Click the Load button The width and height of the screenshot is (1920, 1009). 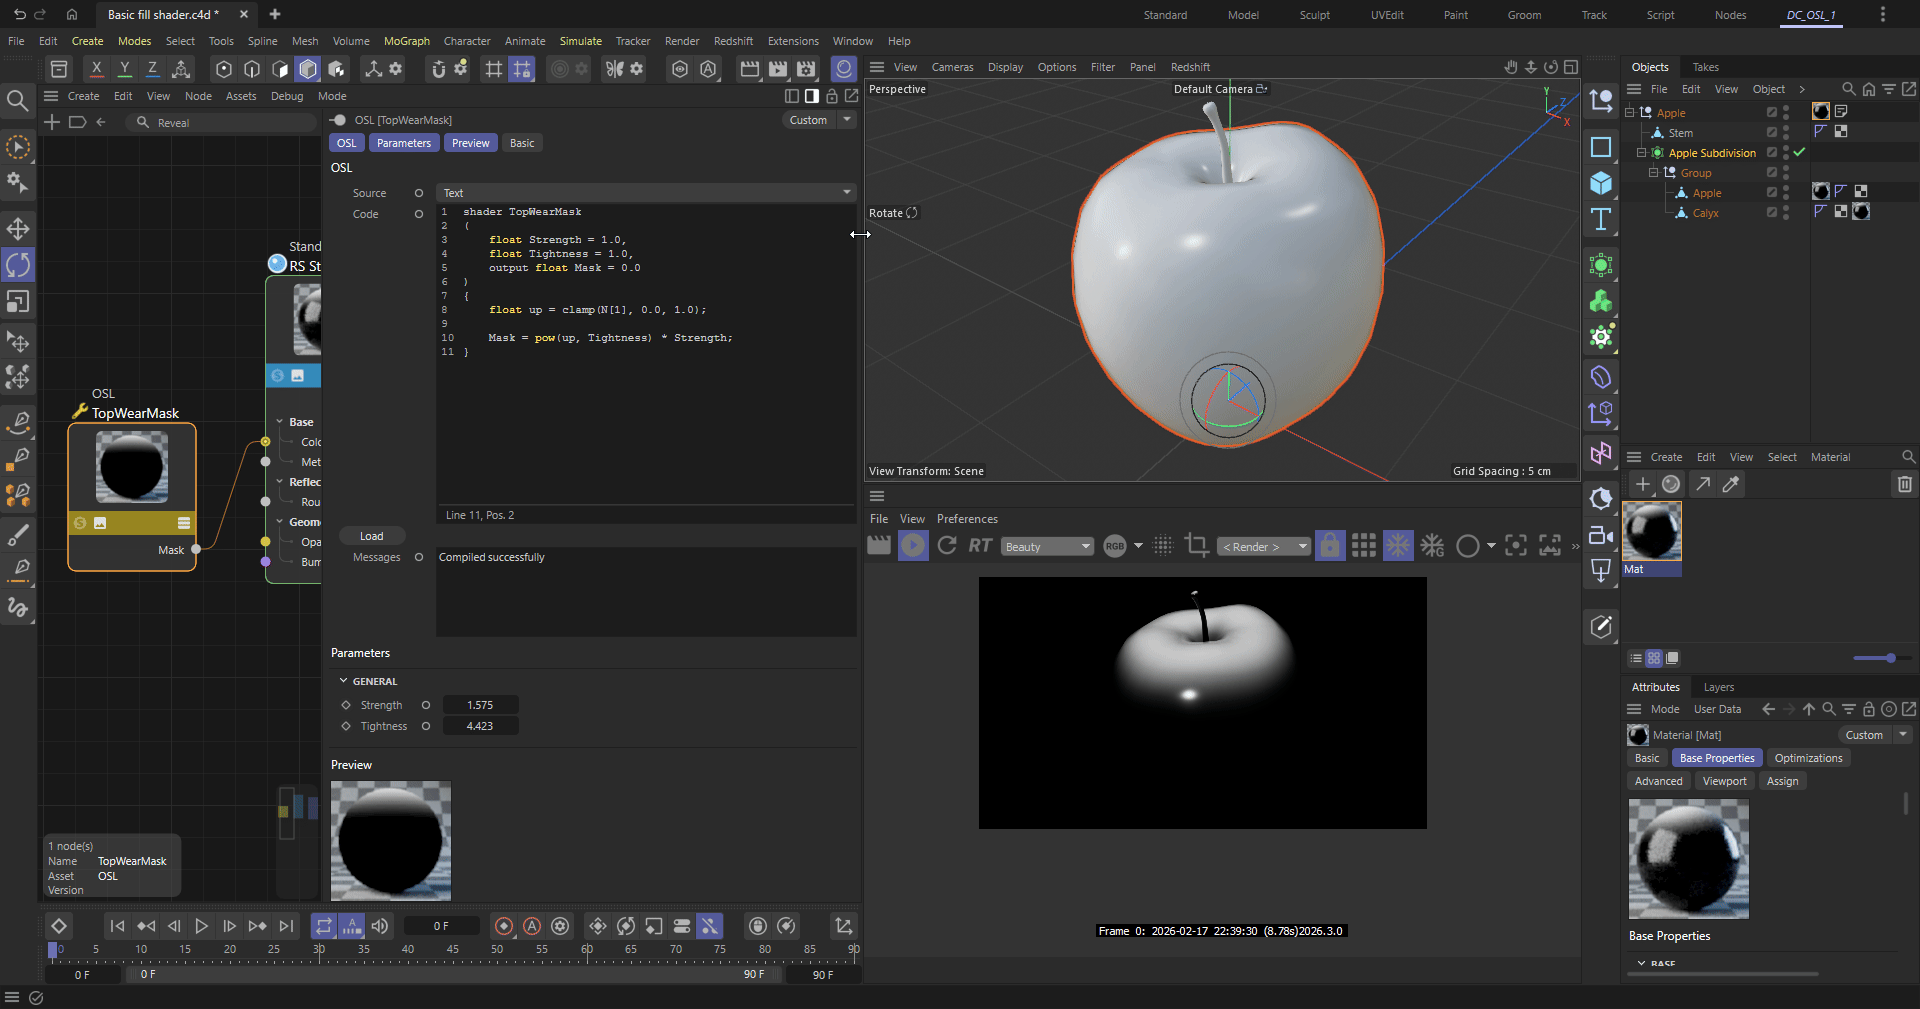(372, 536)
